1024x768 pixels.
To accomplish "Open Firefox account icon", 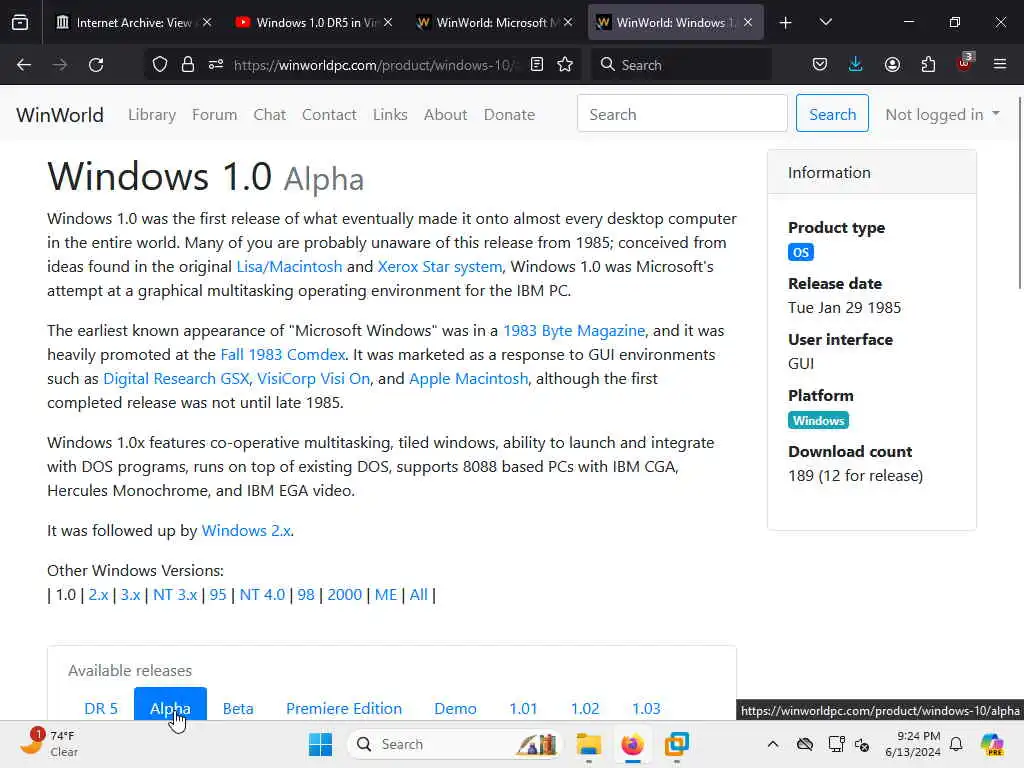I will pos(892,65).
